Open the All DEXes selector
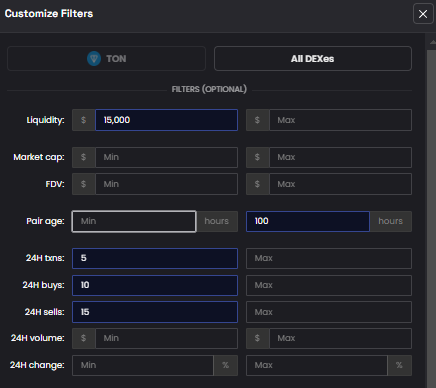This screenshot has width=436, height=388. coord(313,59)
